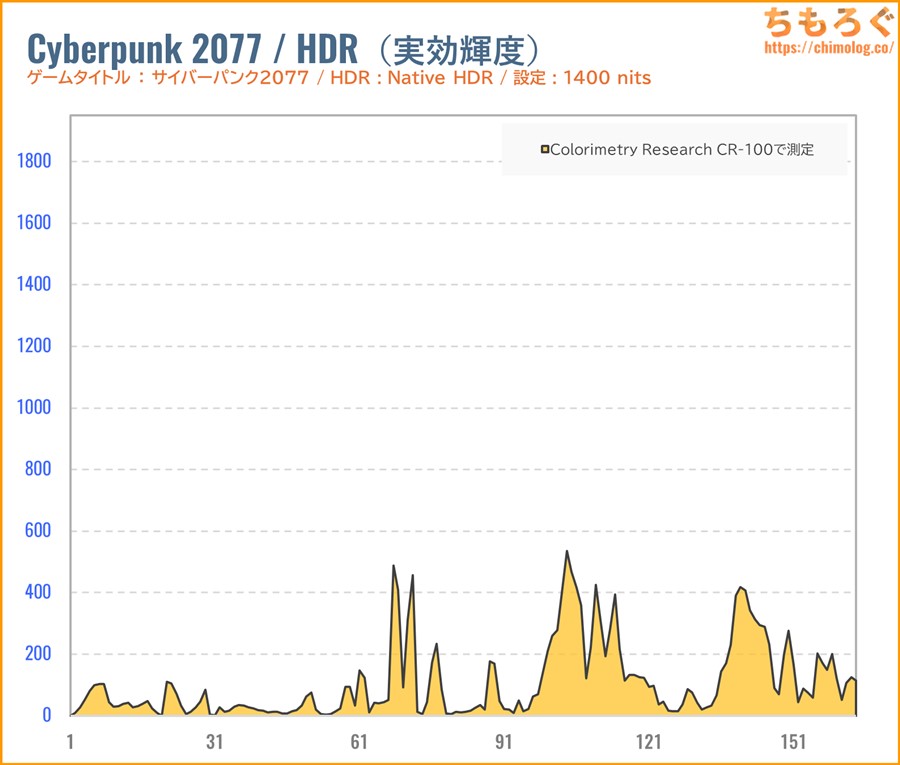Click the tallest luminance peak near 540 nits

pyautogui.click(x=567, y=552)
